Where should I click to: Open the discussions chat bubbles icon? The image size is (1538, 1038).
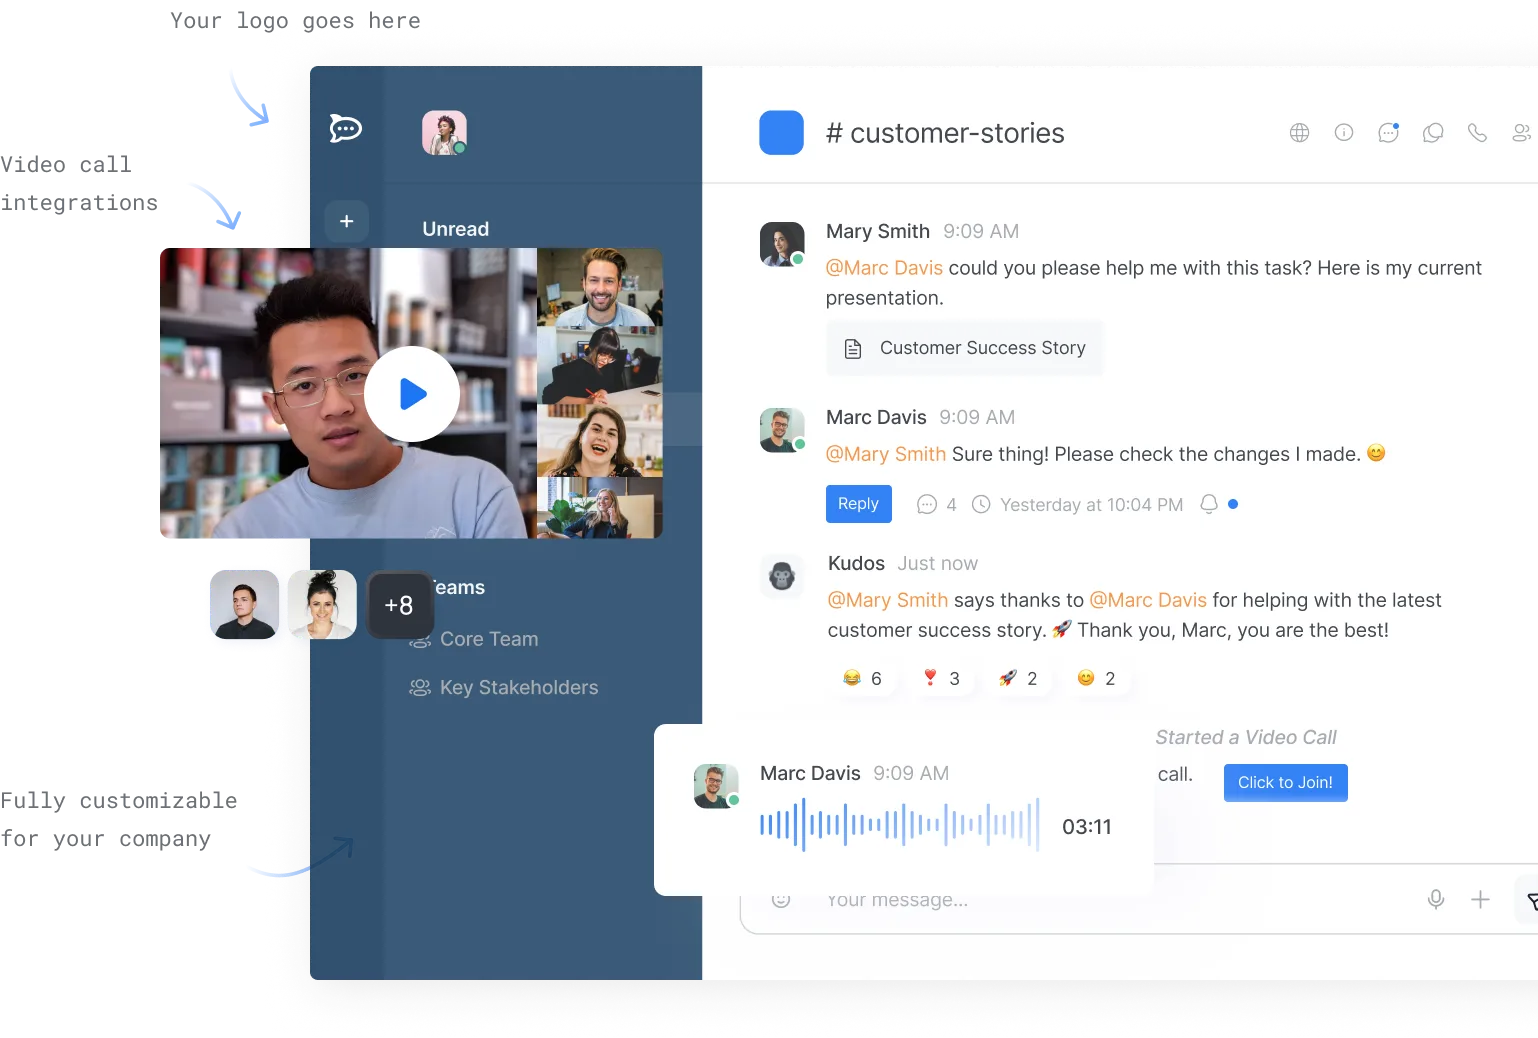point(1433,132)
